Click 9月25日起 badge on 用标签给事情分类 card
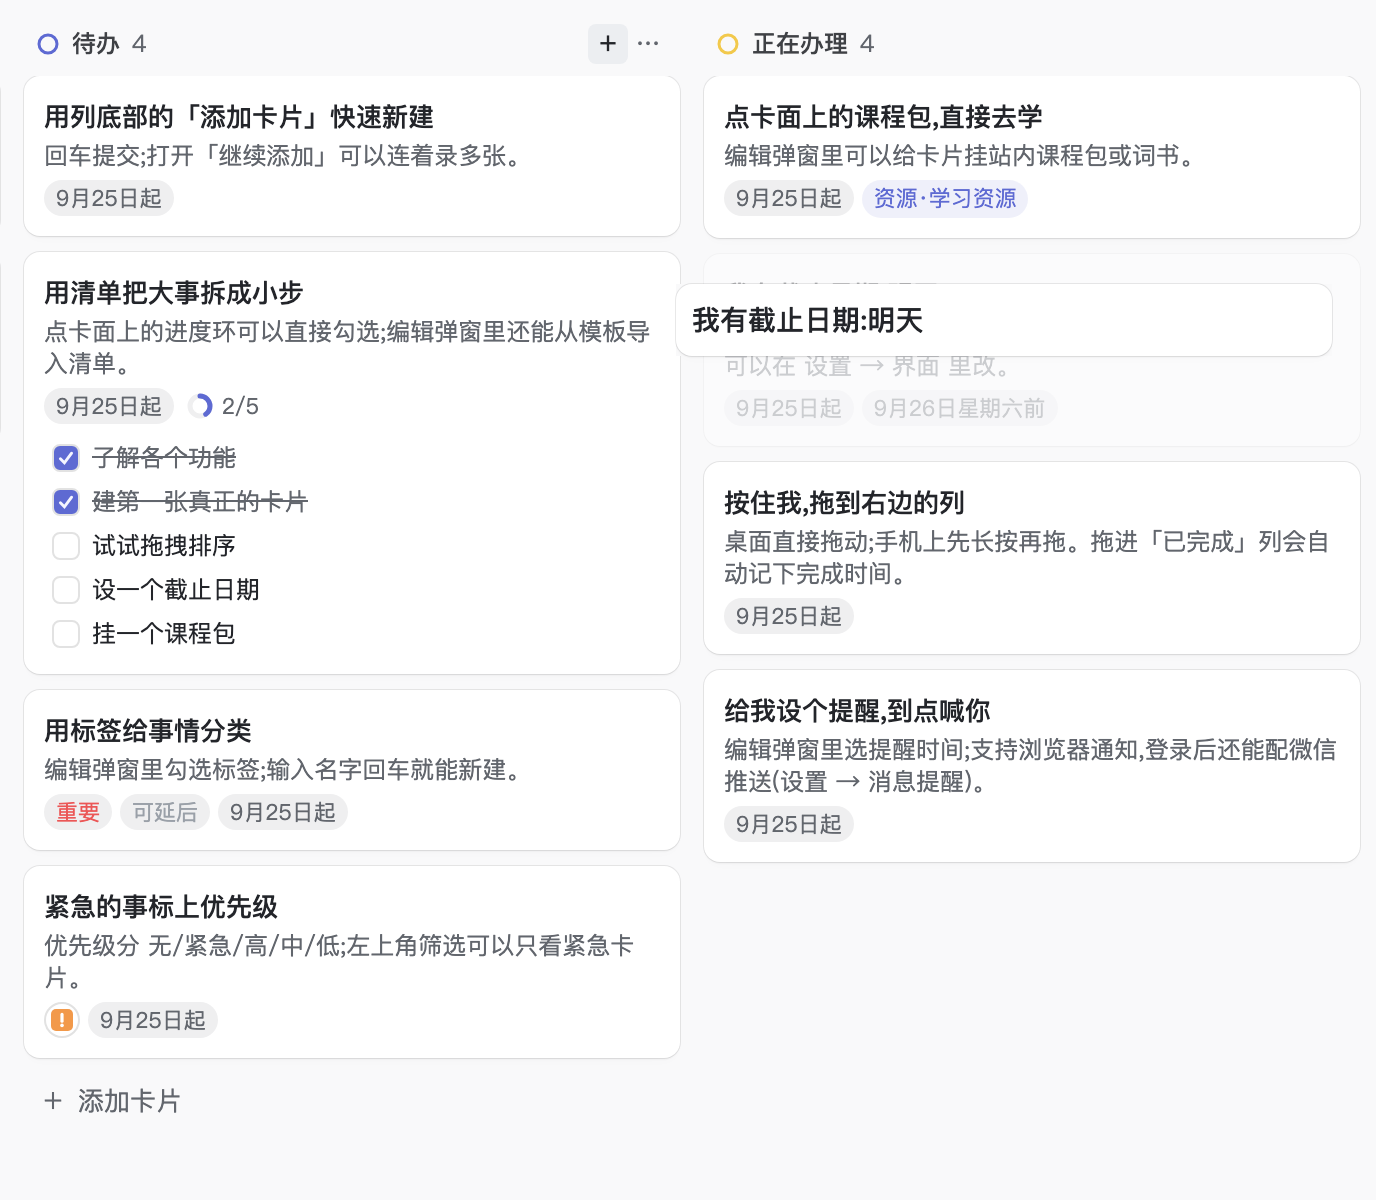Screen dimensions: 1376x1200 tap(283, 812)
